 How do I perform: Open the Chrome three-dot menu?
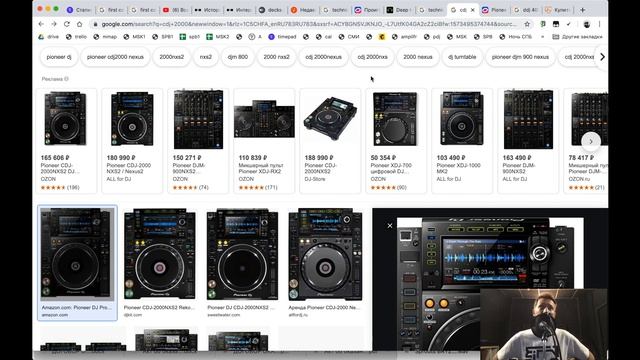pyautogui.click(x=599, y=24)
